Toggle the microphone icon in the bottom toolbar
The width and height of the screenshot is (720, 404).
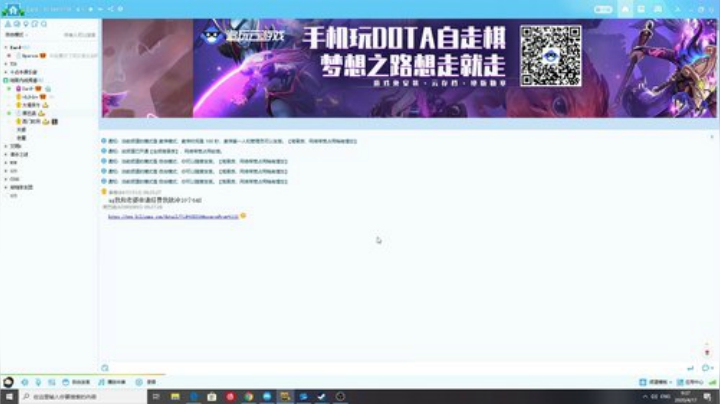click(x=38, y=382)
